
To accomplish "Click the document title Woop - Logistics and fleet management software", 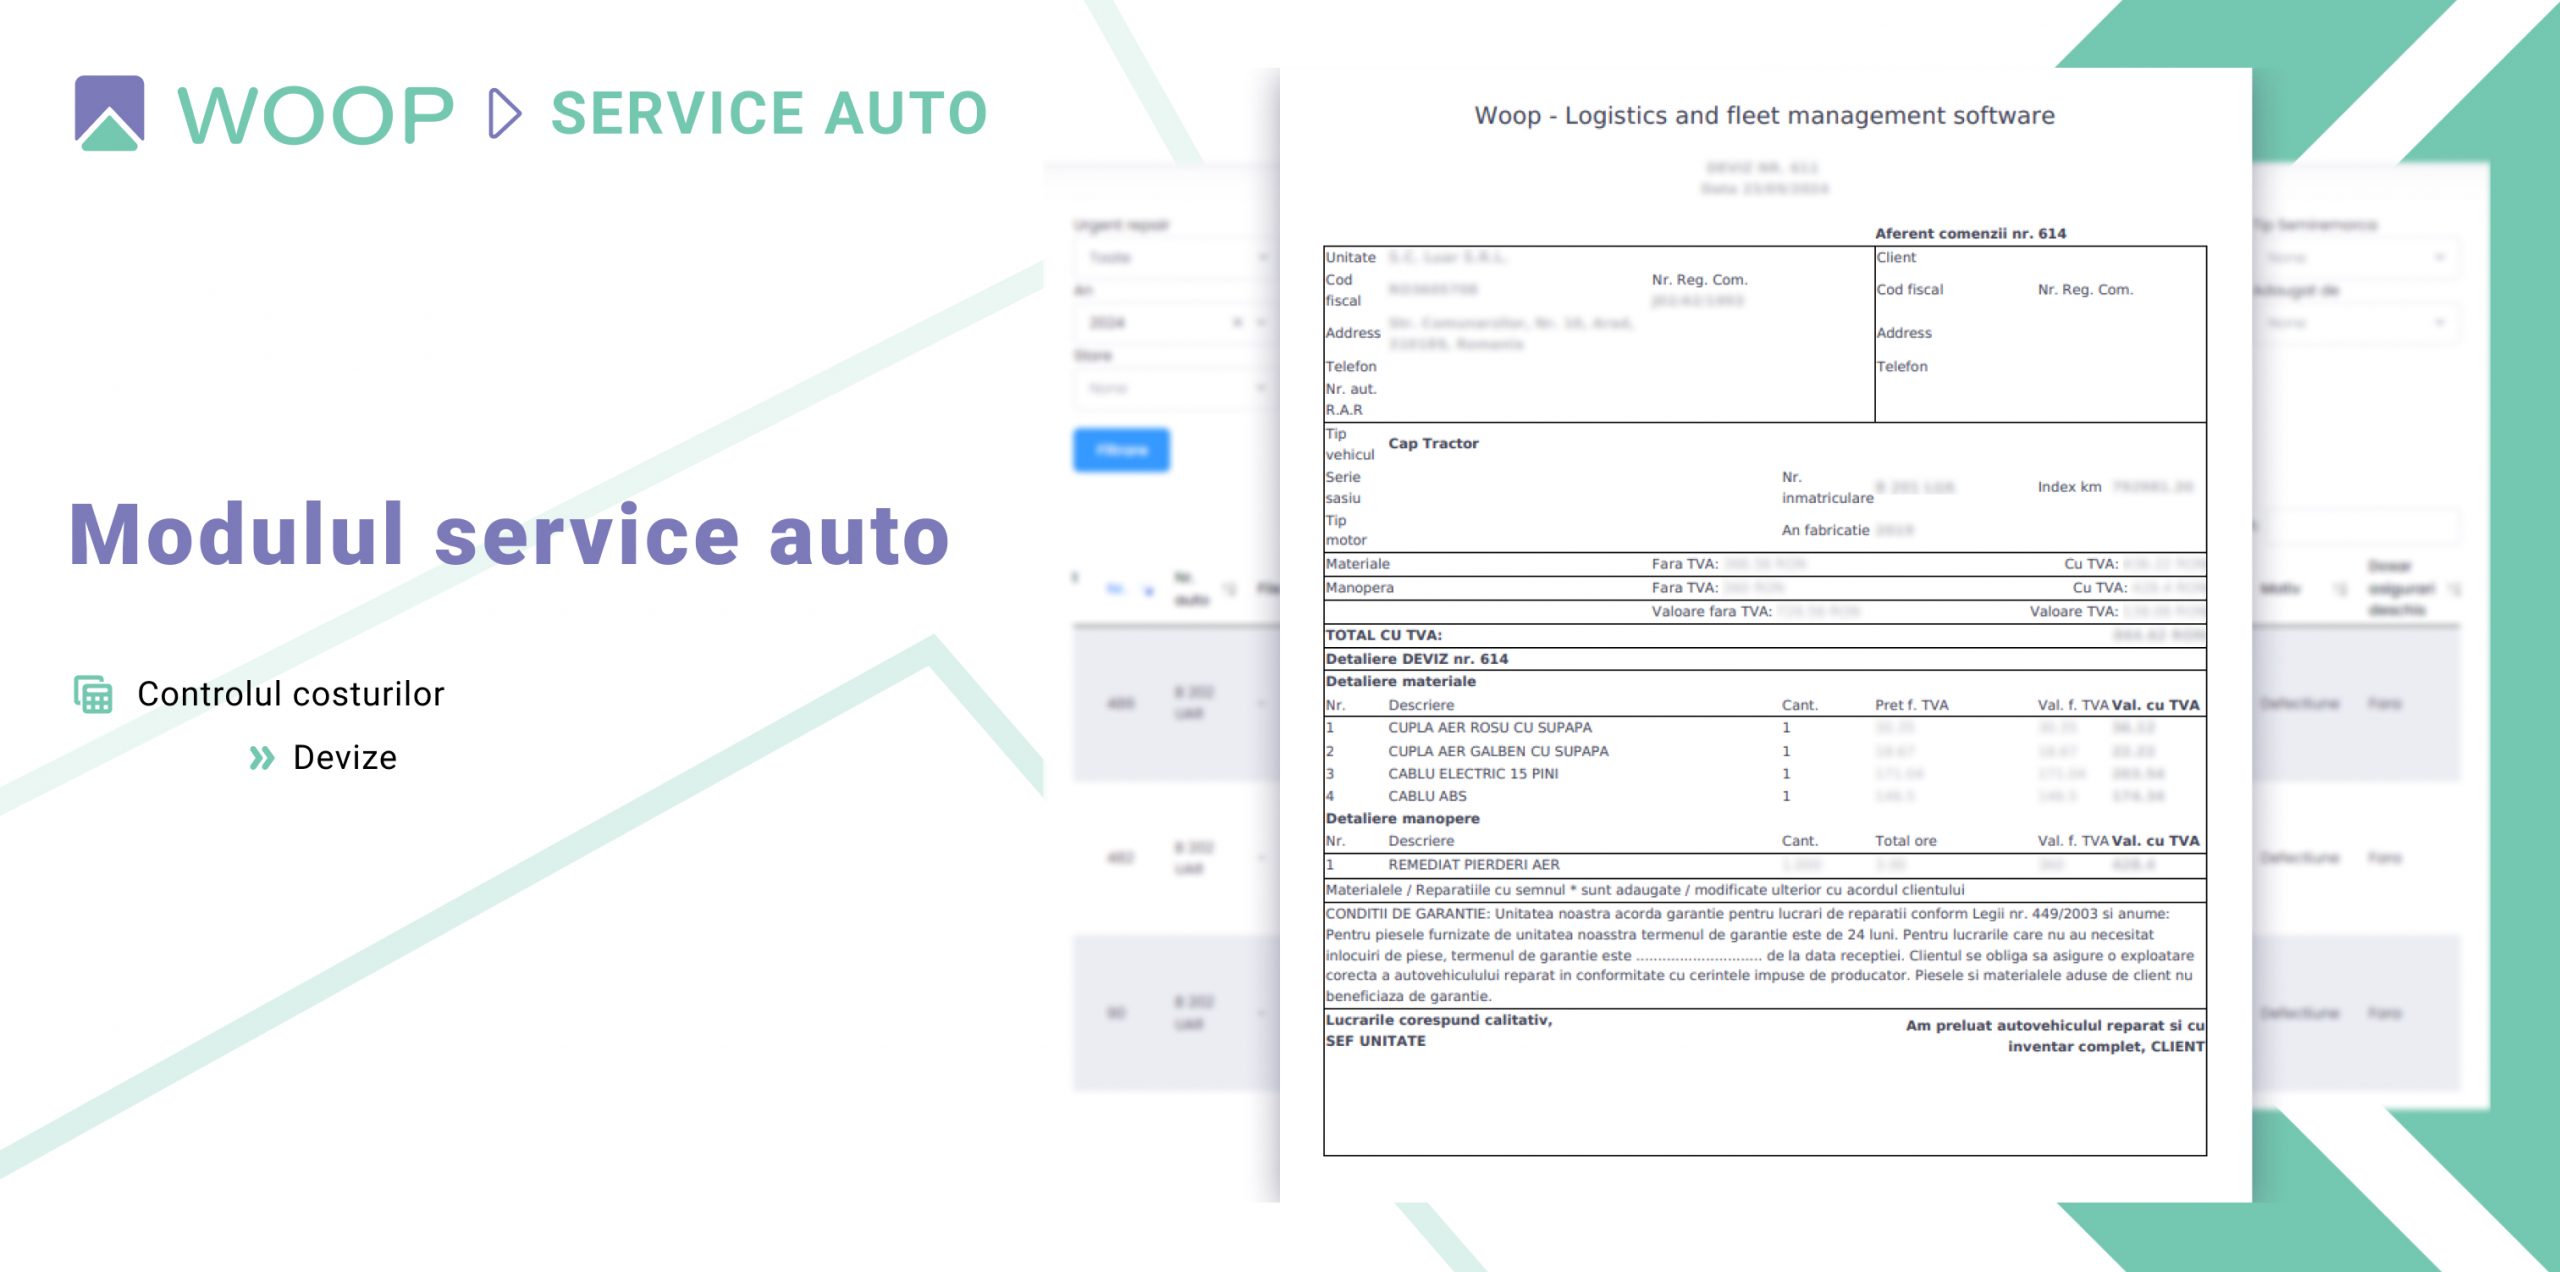I will click(1764, 116).
